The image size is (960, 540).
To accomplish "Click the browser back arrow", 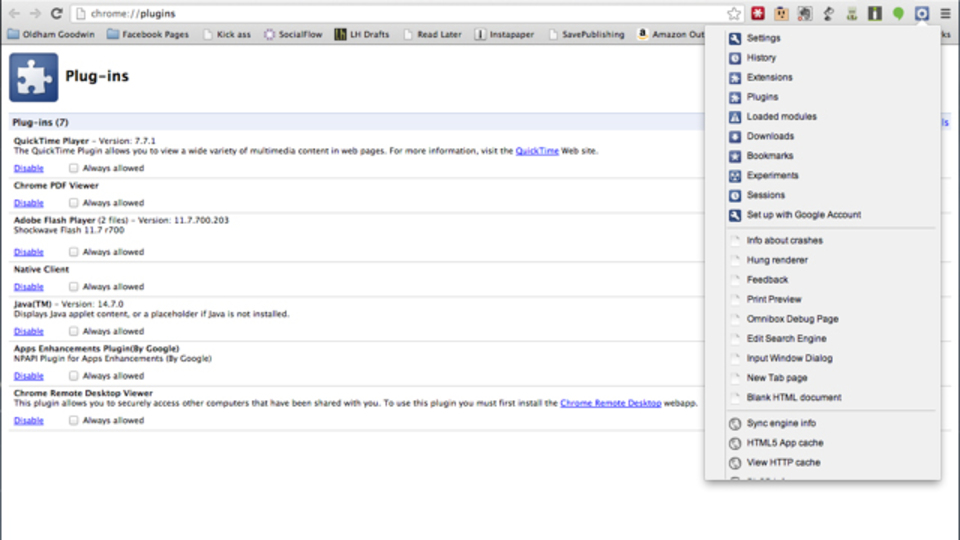I will click(x=14, y=13).
